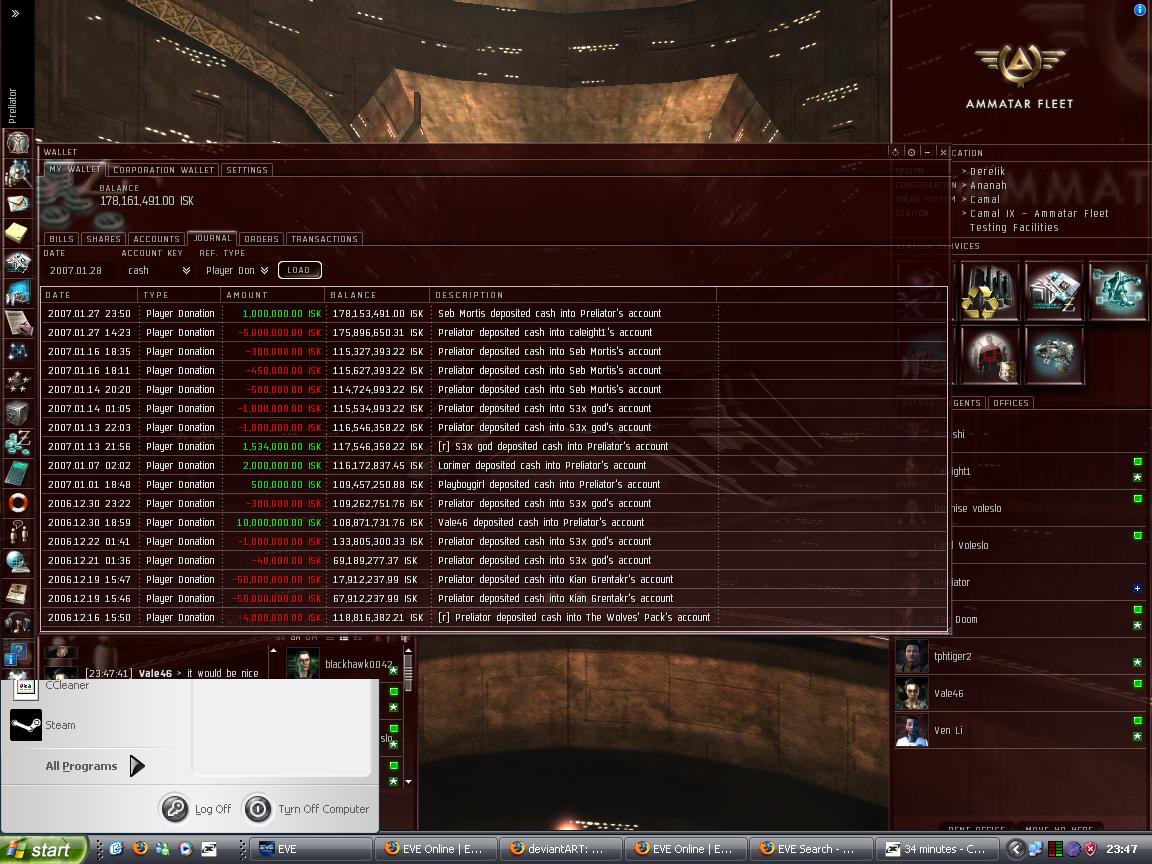Switch to the Shares tab

[103, 239]
